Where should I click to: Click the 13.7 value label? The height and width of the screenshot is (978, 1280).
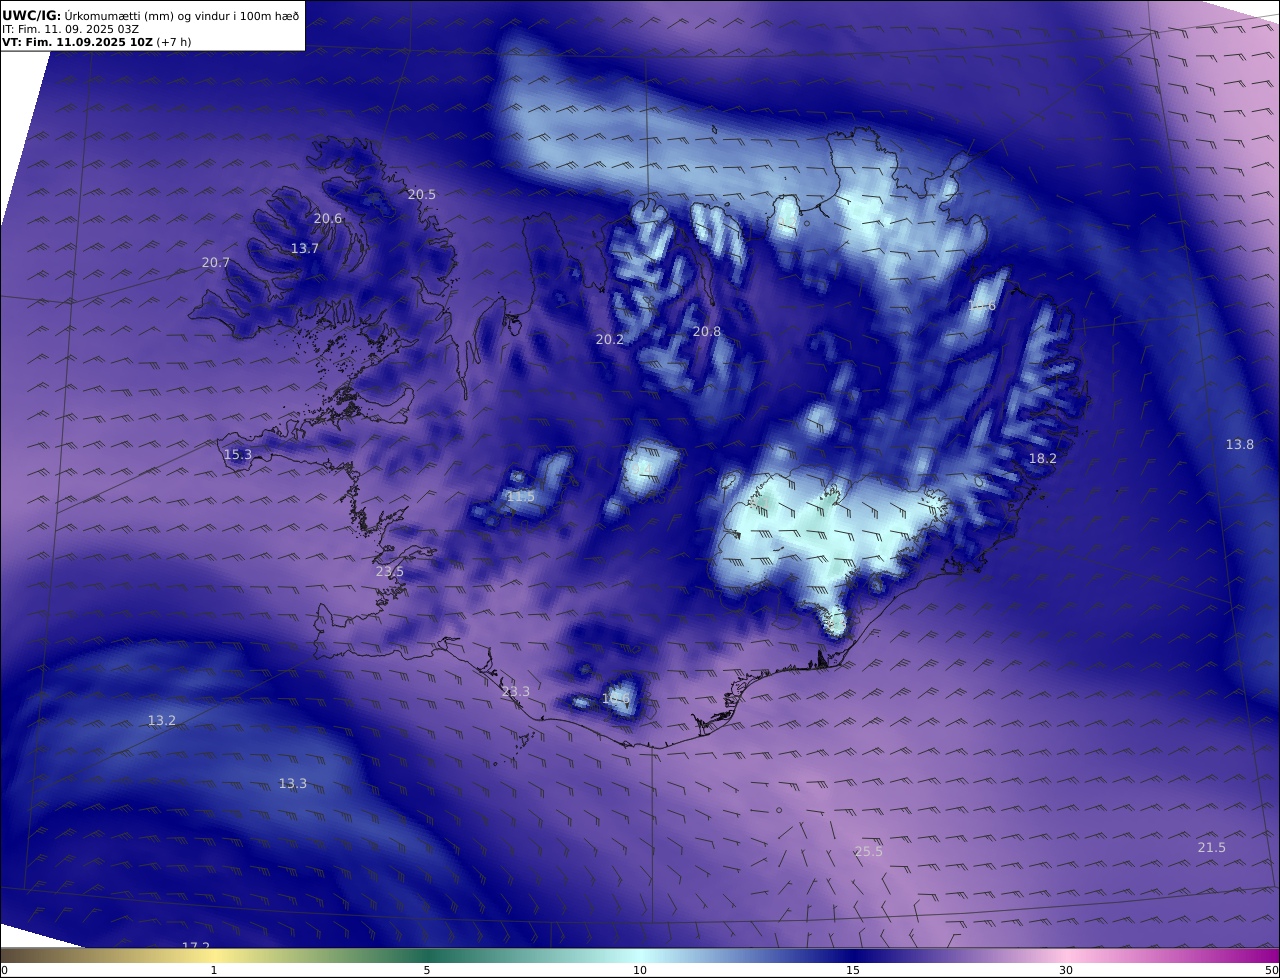click(x=305, y=249)
